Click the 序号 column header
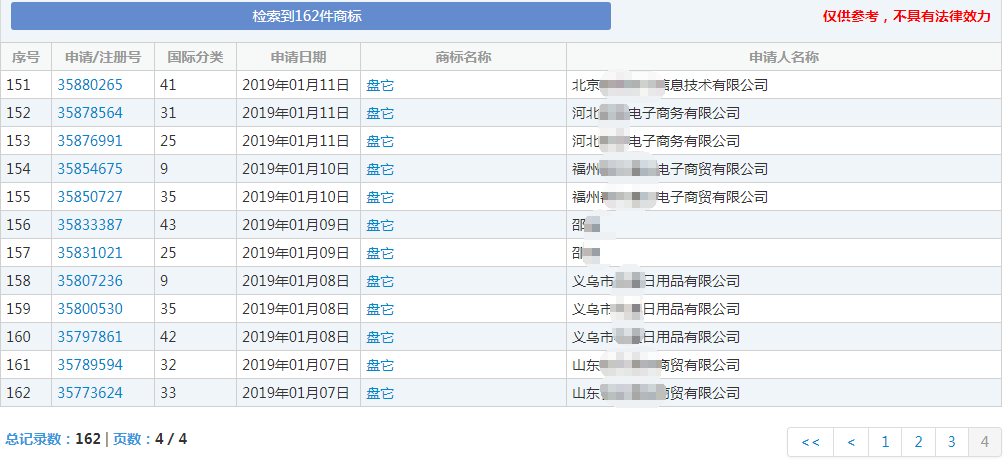 click(x=26, y=57)
